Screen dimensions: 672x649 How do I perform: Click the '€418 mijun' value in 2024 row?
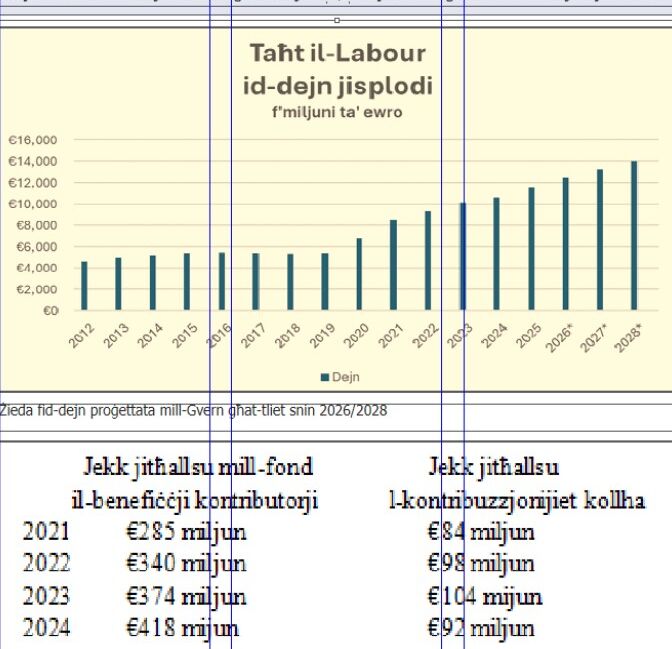pos(182,628)
